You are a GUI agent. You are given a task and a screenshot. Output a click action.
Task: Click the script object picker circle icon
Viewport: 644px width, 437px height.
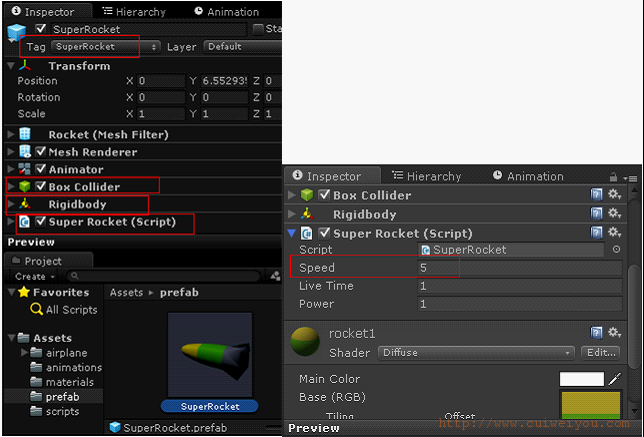coord(616,249)
